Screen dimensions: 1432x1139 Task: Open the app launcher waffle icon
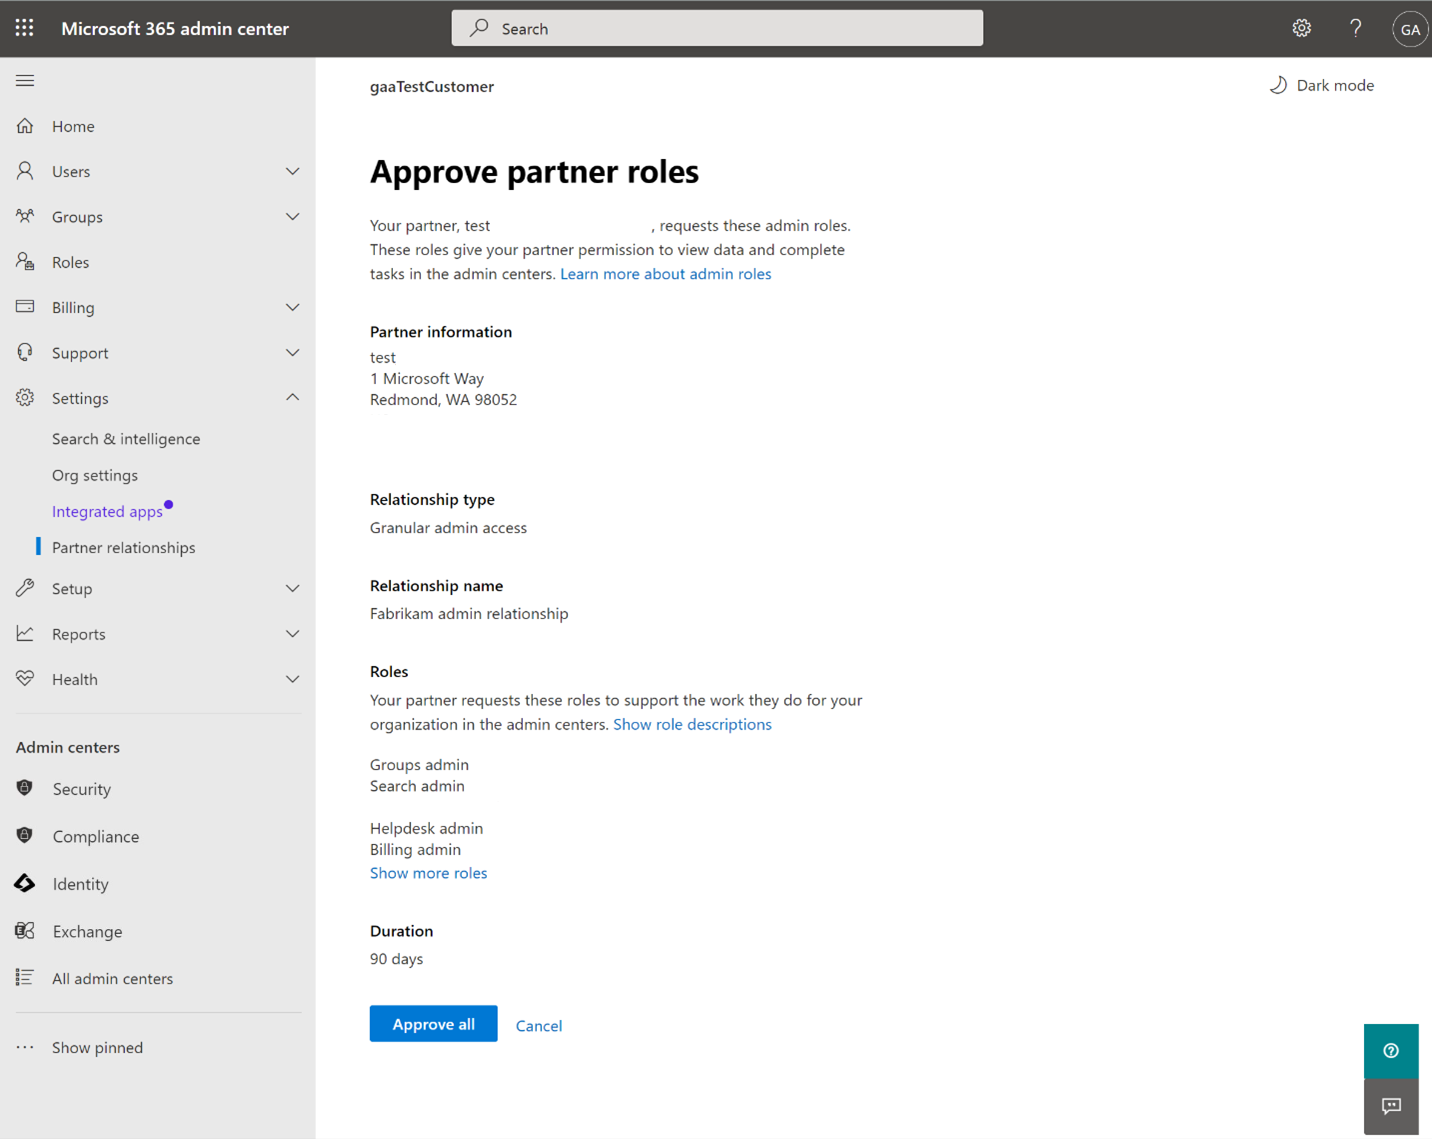tap(24, 28)
